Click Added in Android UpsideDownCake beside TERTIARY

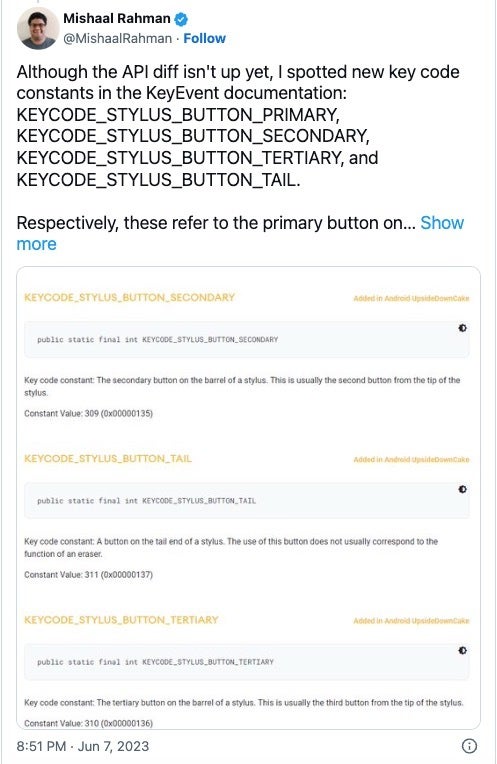[411, 621]
